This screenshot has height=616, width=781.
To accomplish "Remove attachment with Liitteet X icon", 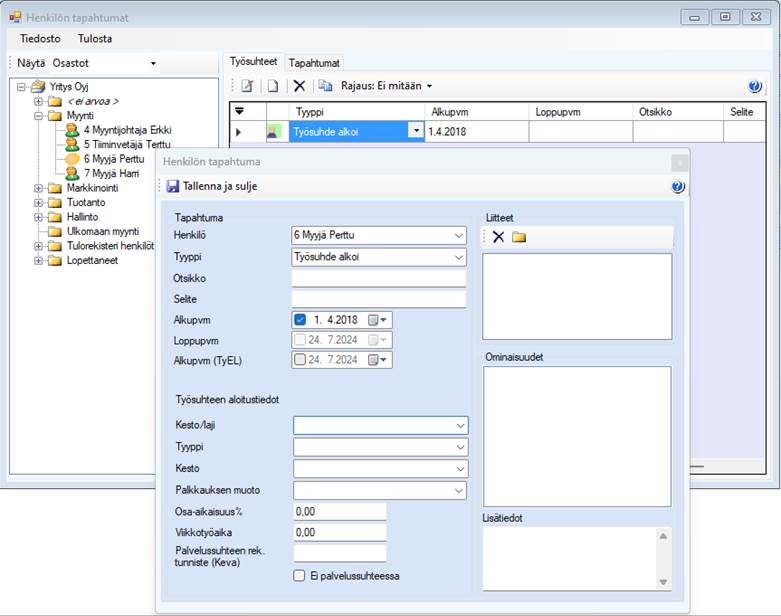I will 498,237.
